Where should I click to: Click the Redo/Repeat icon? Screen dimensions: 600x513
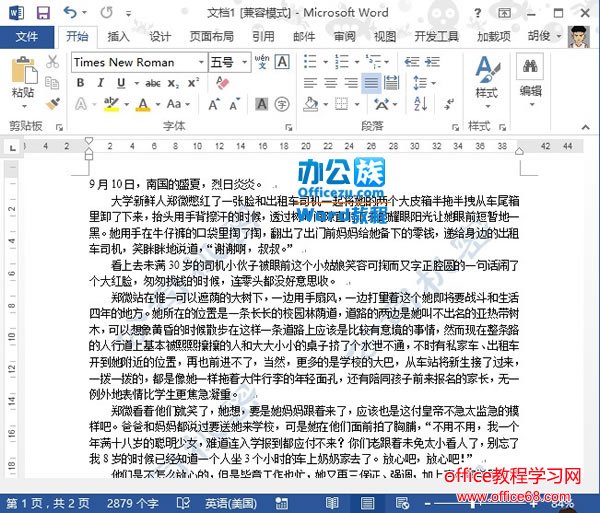106,13
